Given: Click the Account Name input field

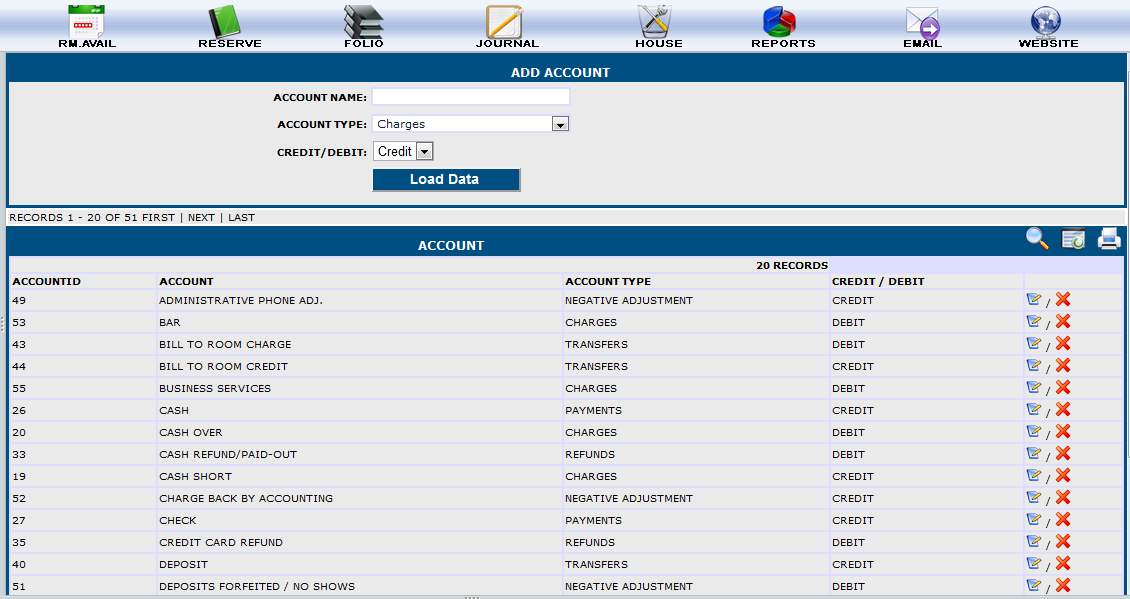Looking at the screenshot, I should pyautogui.click(x=471, y=97).
